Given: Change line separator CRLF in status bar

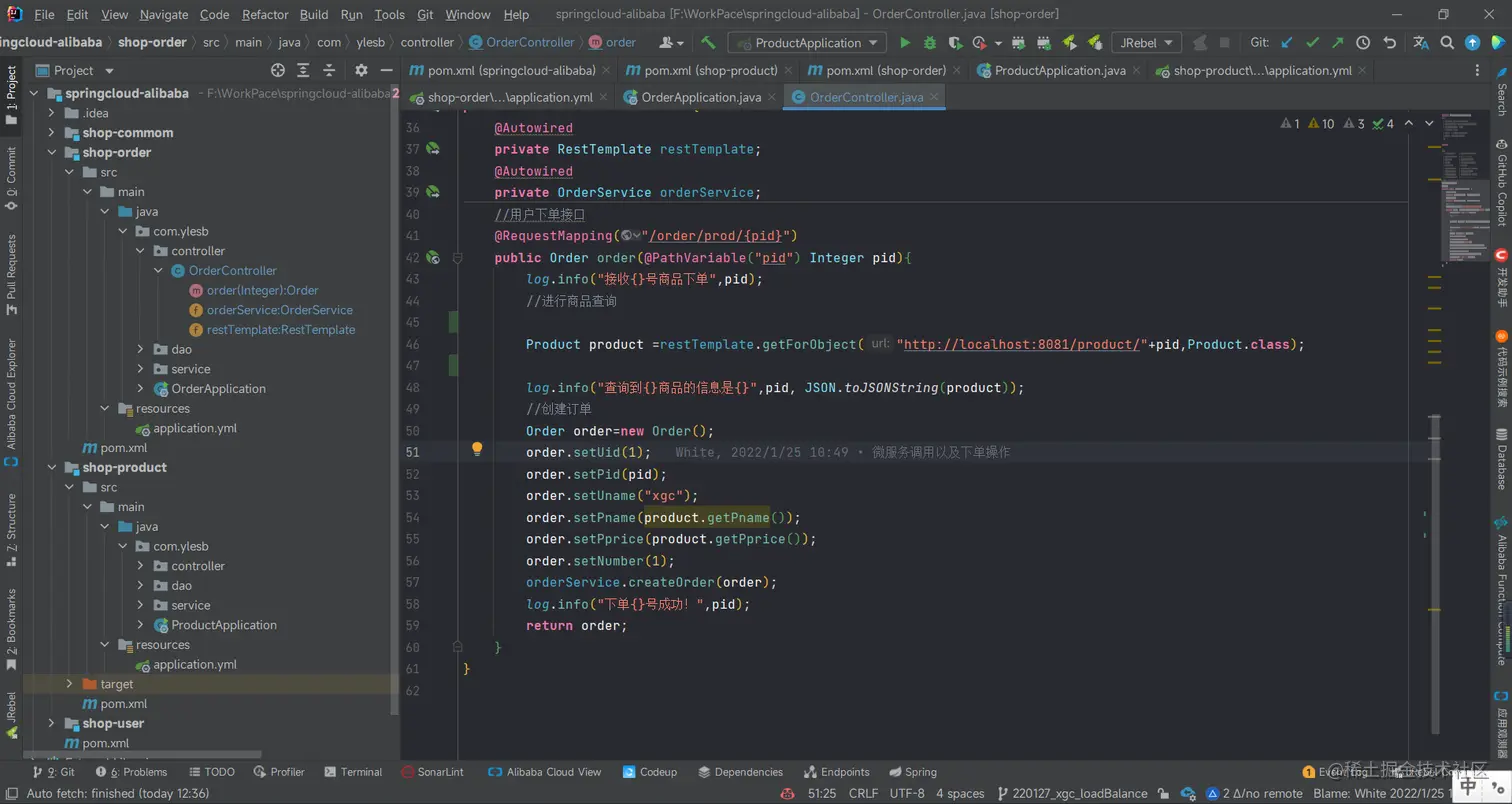Looking at the screenshot, I should pos(863,793).
